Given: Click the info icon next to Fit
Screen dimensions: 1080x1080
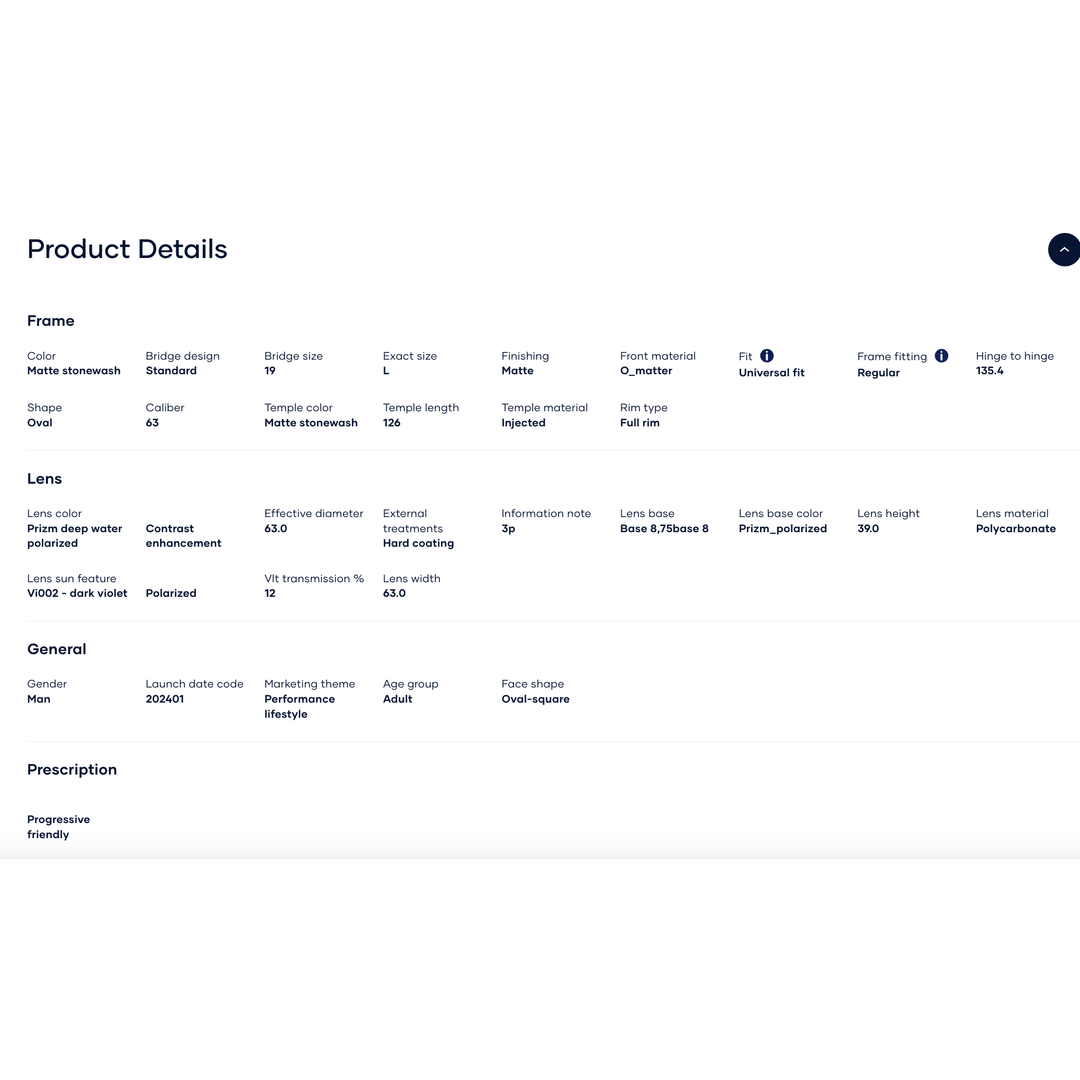Looking at the screenshot, I should [x=767, y=356].
